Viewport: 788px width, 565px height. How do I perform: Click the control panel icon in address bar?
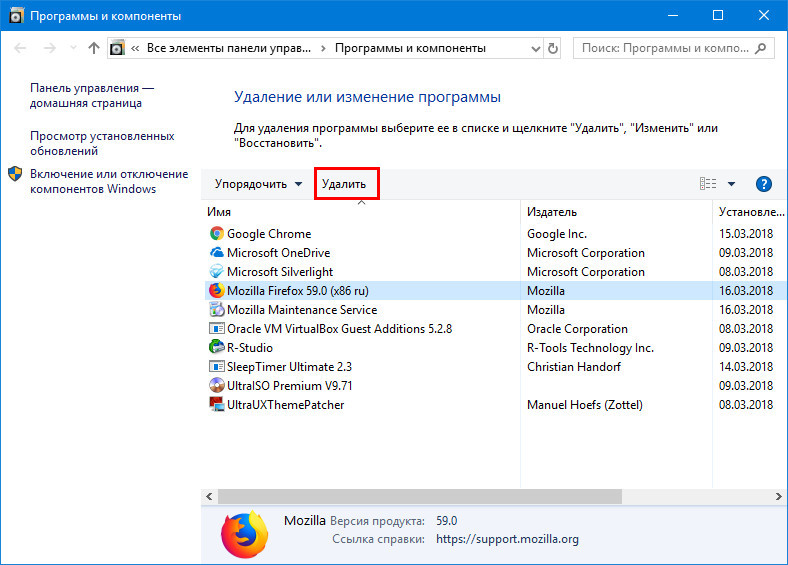tap(117, 48)
